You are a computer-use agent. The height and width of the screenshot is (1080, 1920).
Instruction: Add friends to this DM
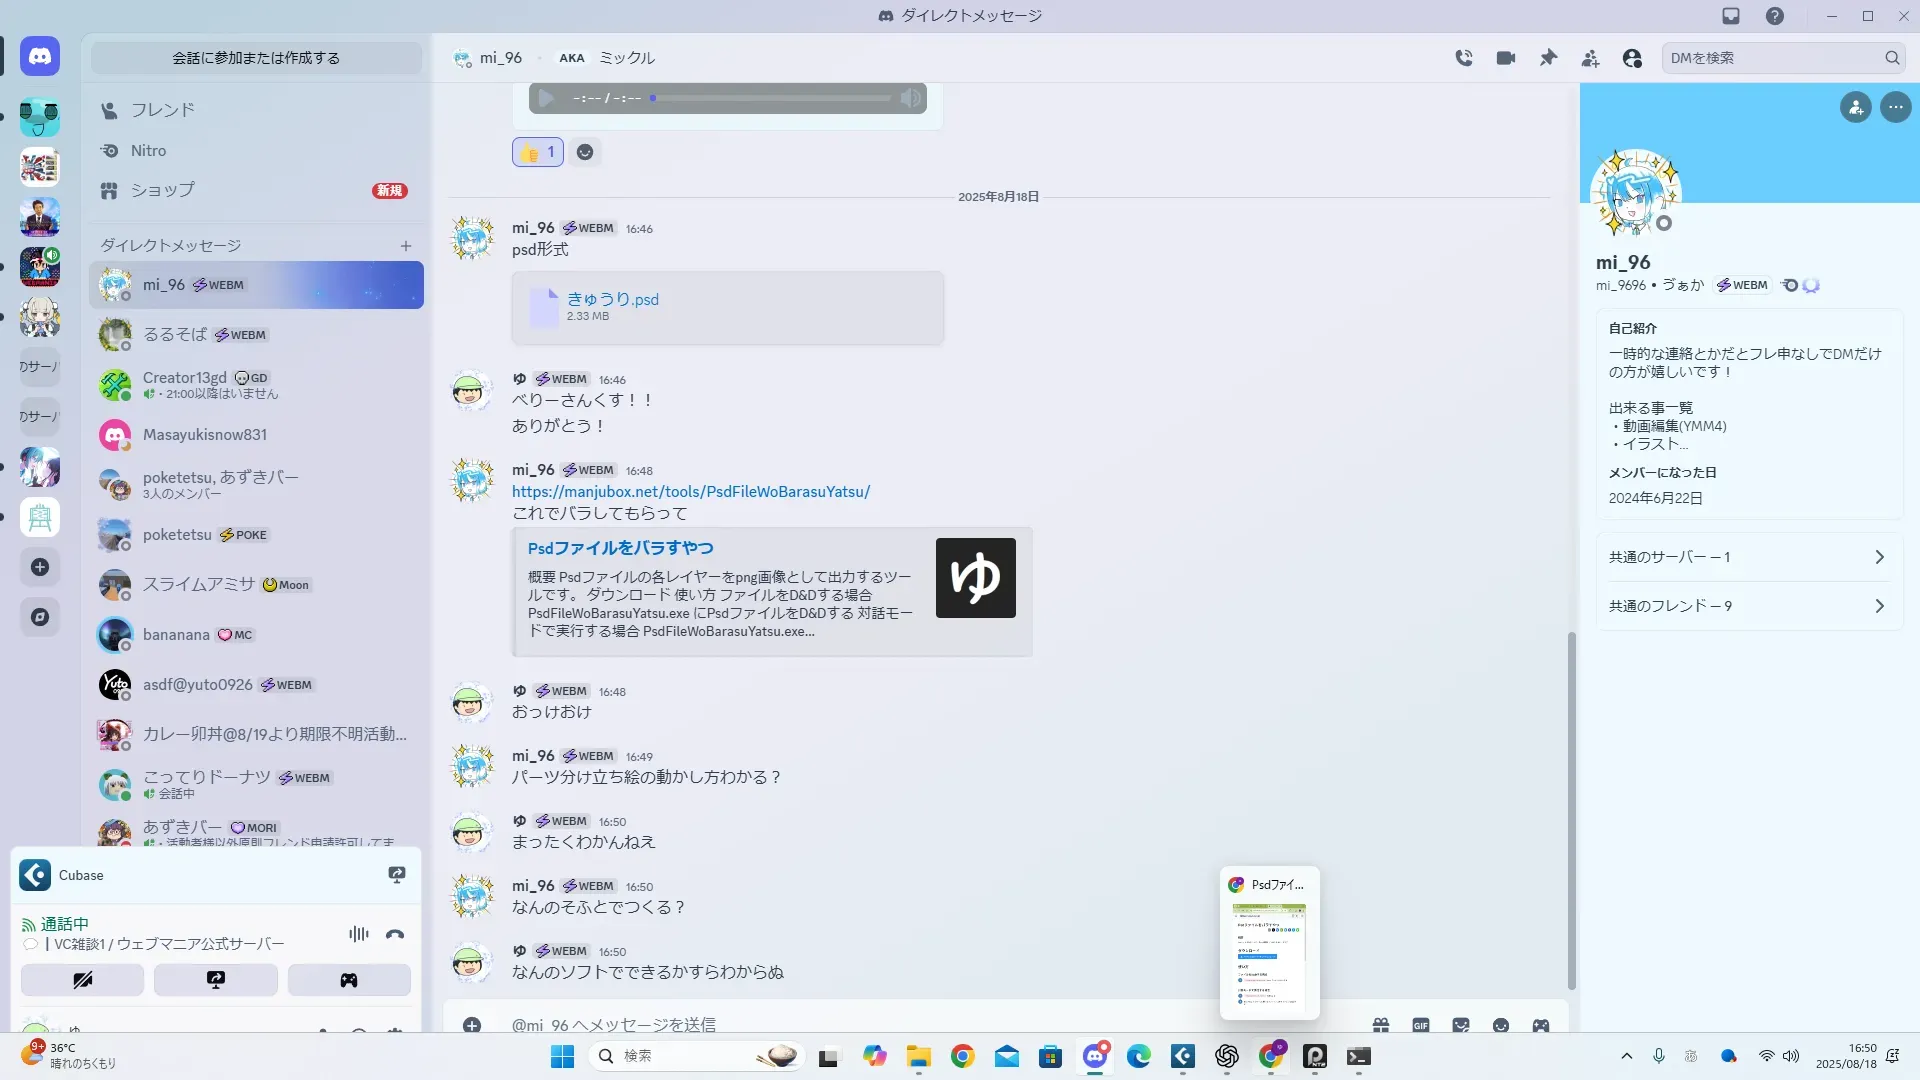coord(1590,58)
